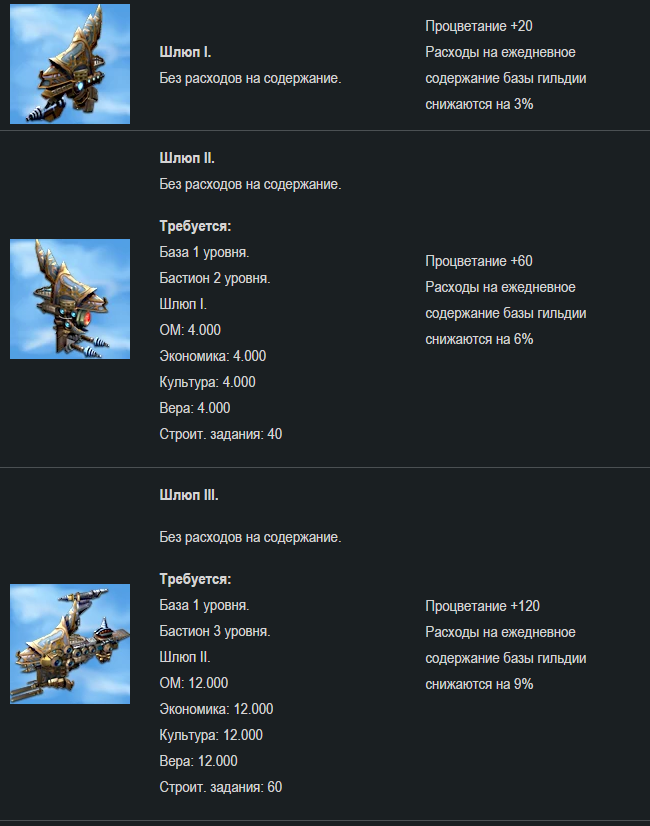Click 'Бастион 3 уровня.' requirement

215,631
